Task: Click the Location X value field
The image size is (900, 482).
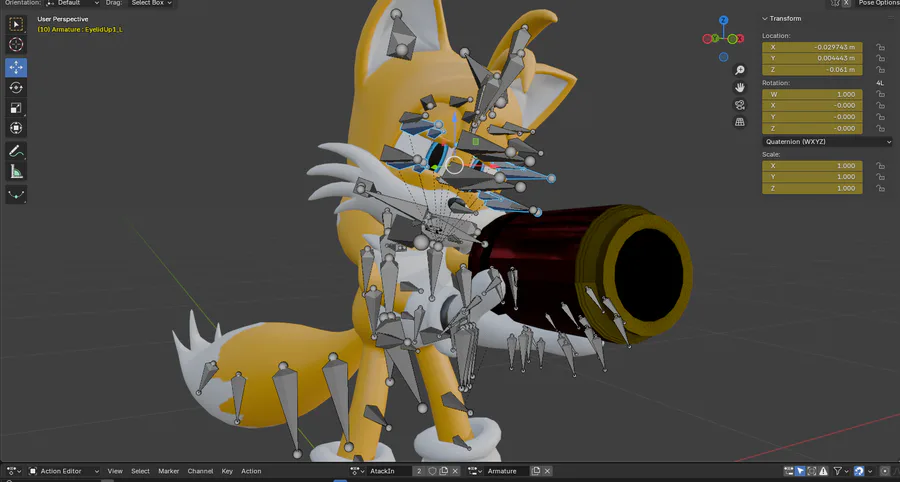Action: (x=812, y=47)
